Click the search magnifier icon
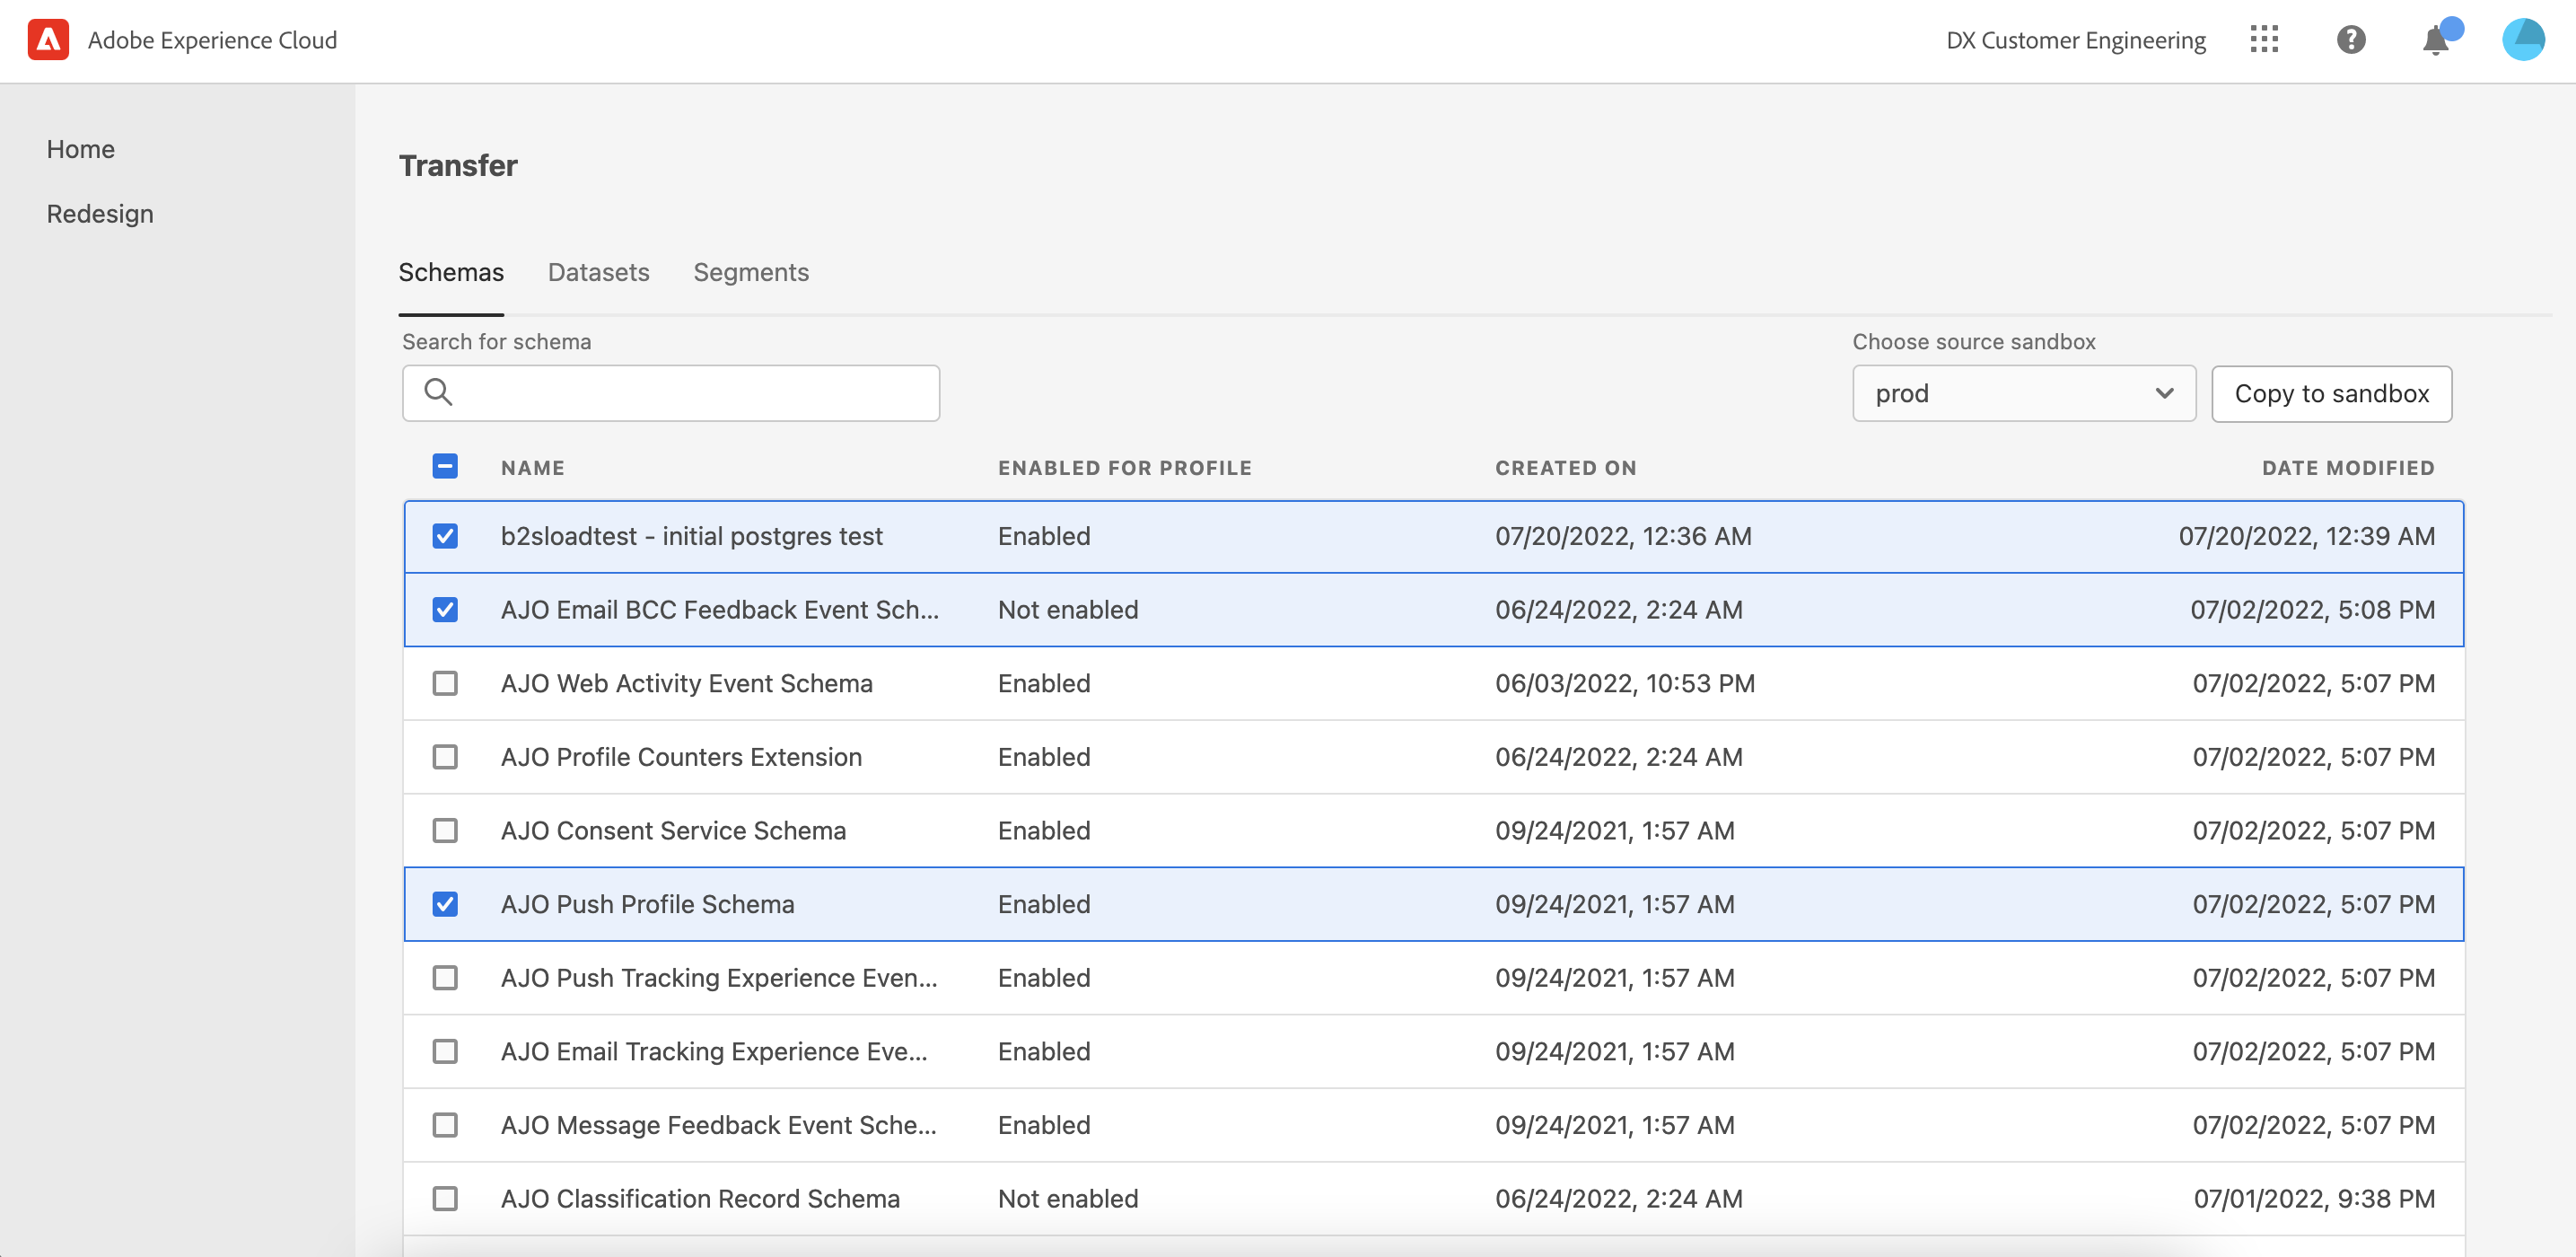The height and width of the screenshot is (1257, 2576). click(438, 392)
